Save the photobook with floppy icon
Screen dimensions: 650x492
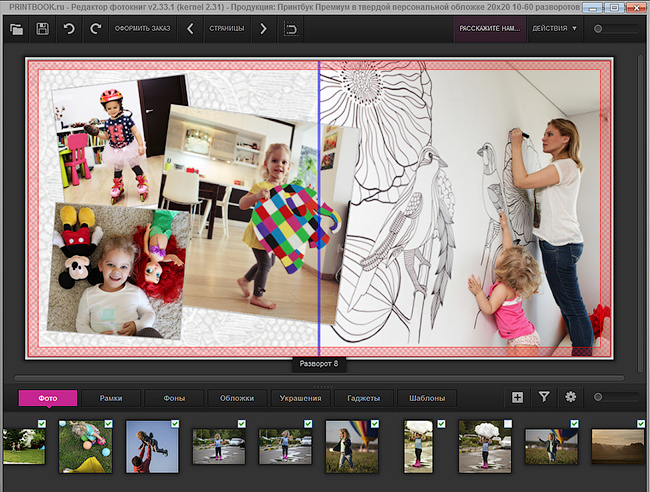[42, 29]
